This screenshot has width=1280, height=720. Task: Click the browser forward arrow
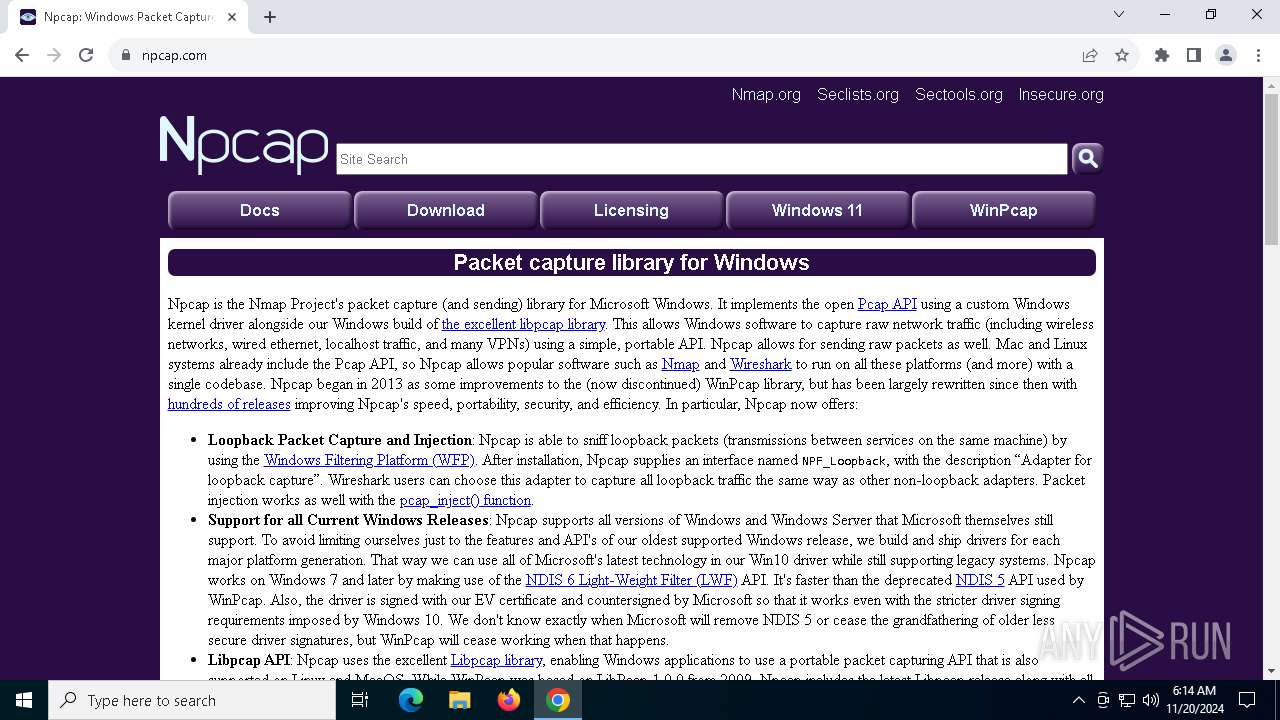tap(54, 55)
